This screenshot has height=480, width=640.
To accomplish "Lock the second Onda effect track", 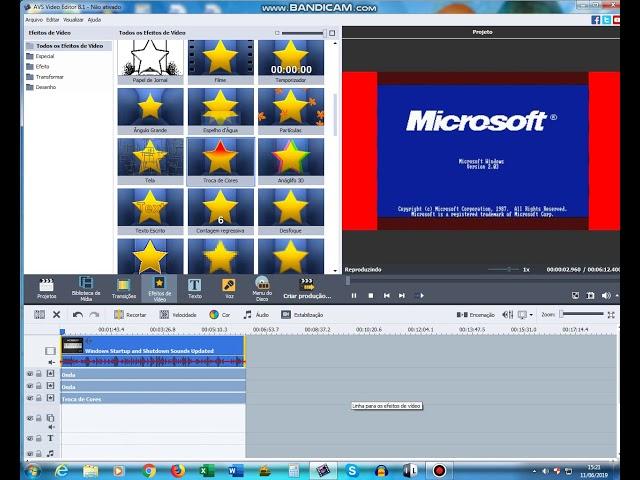I will pos(39,386).
